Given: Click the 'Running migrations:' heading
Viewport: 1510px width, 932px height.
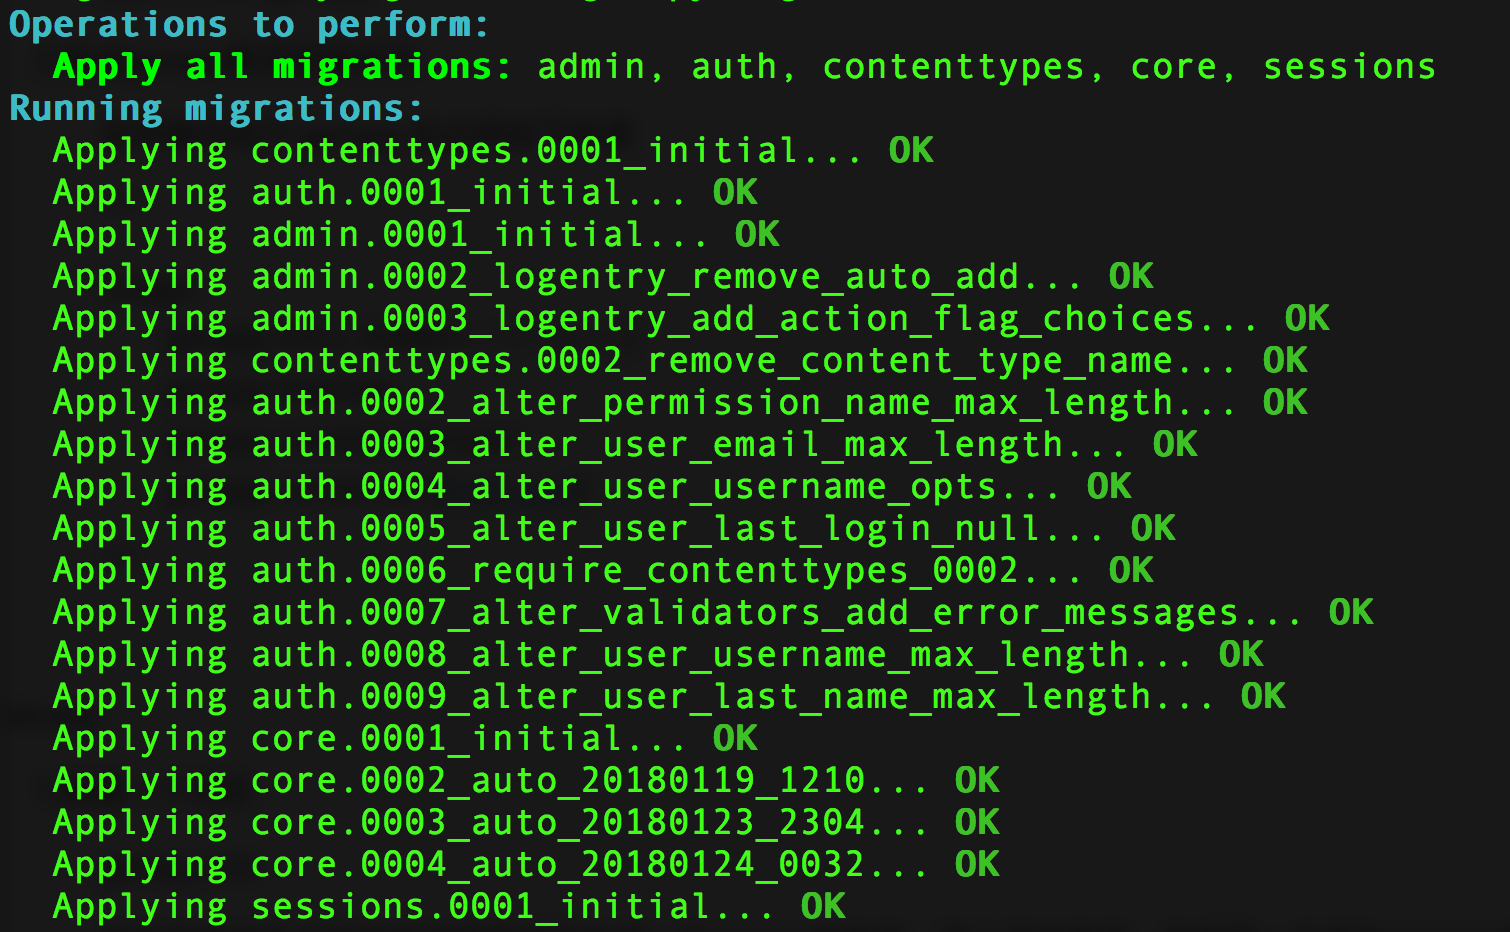Looking at the screenshot, I should click(x=216, y=108).
